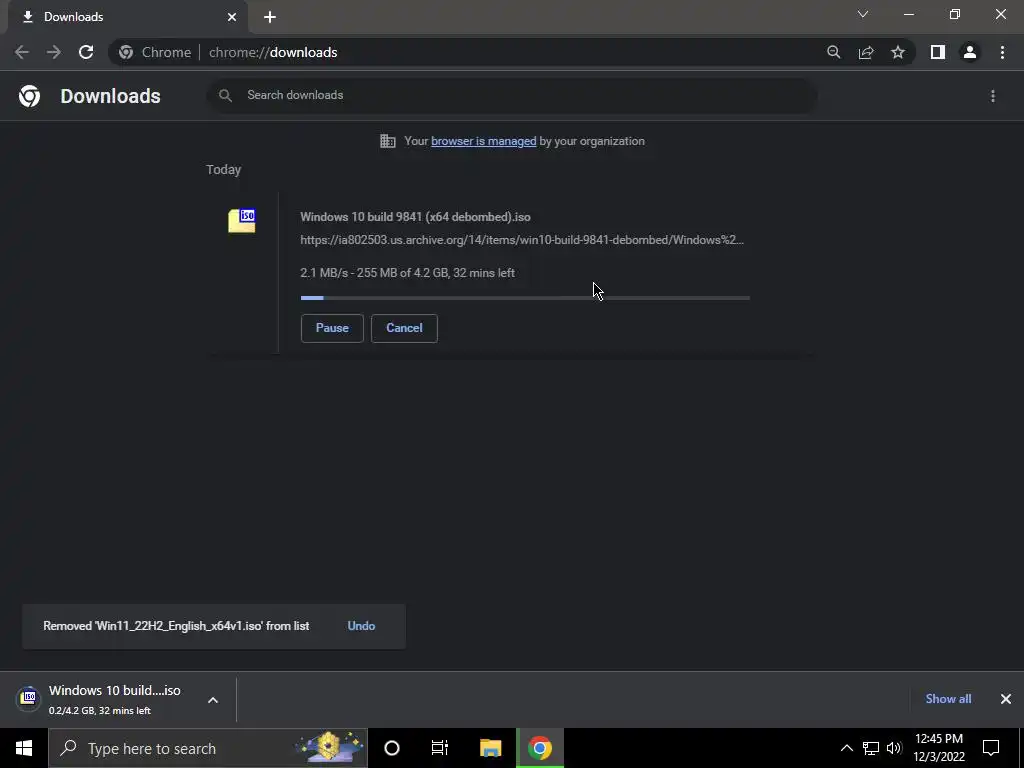Cancel the Windows 10 build ISO download

coord(404,328)
